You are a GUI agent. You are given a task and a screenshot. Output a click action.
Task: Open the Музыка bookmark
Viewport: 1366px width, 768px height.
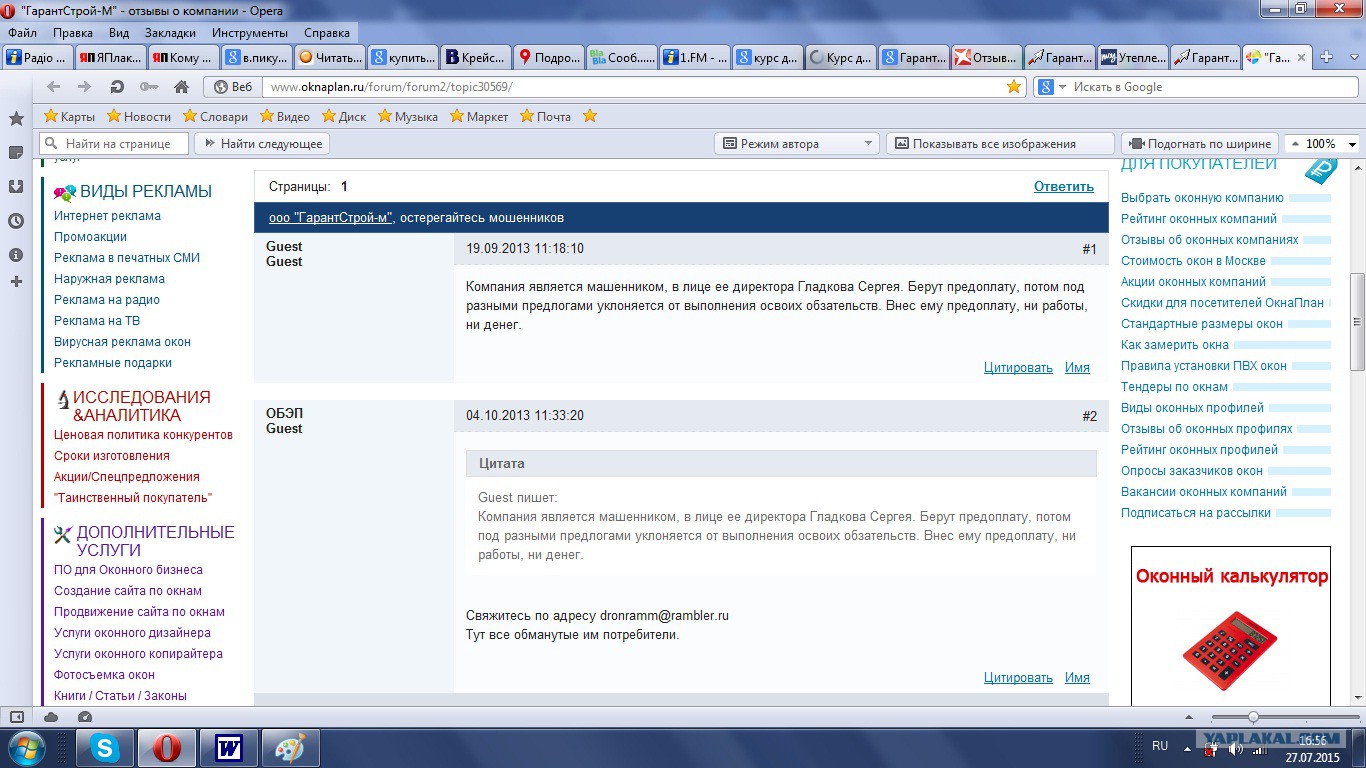(407, 116)
